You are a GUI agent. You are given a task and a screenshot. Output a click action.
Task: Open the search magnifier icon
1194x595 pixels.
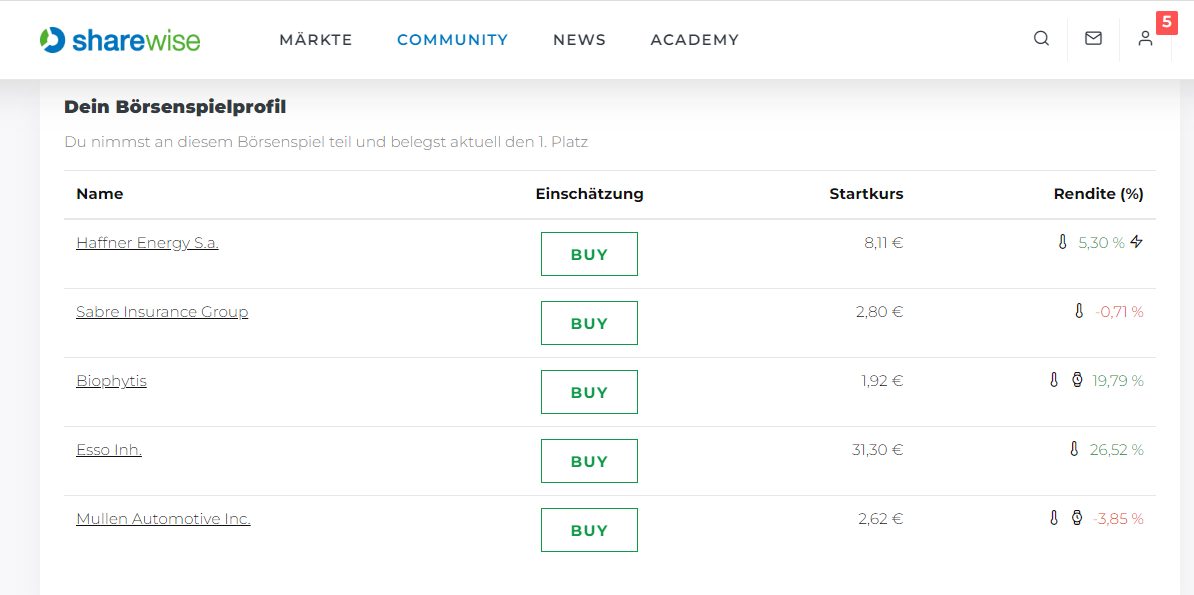1041,38
